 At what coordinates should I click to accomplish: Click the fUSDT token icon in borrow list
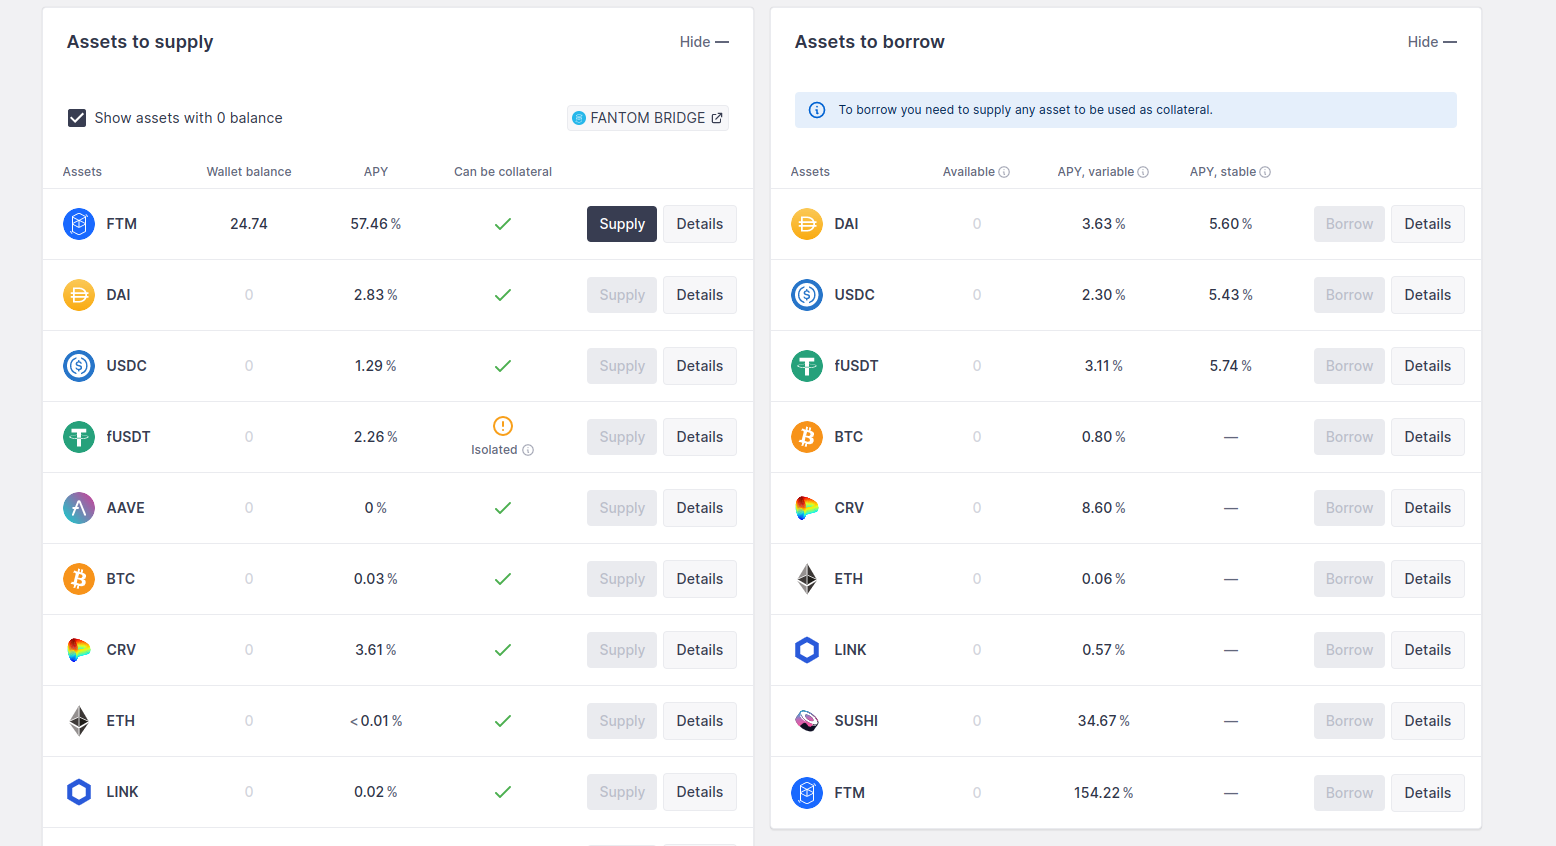coord(807,366)
